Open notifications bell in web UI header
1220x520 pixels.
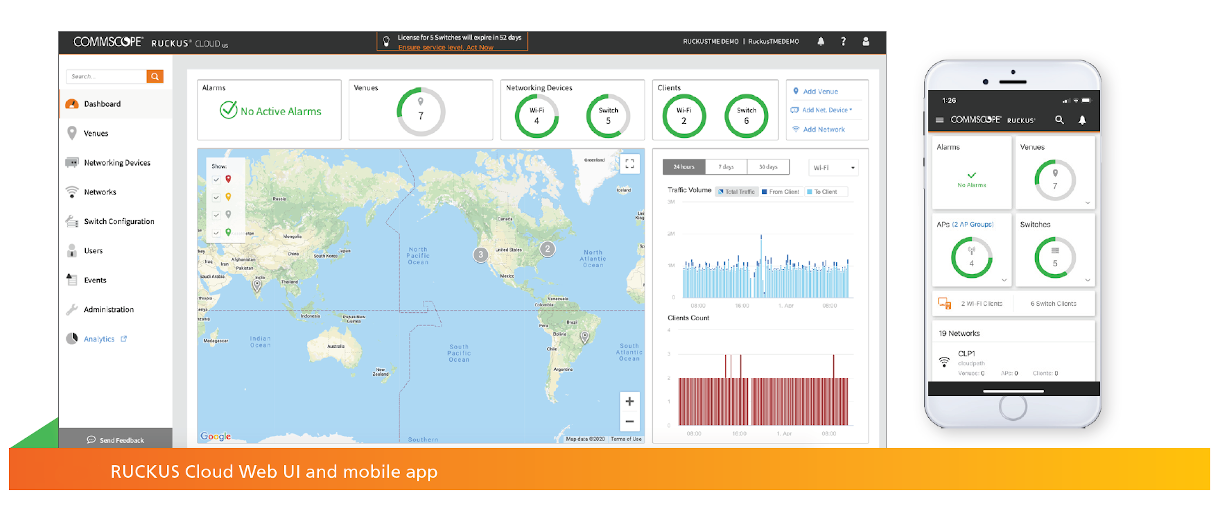(821, 42)
